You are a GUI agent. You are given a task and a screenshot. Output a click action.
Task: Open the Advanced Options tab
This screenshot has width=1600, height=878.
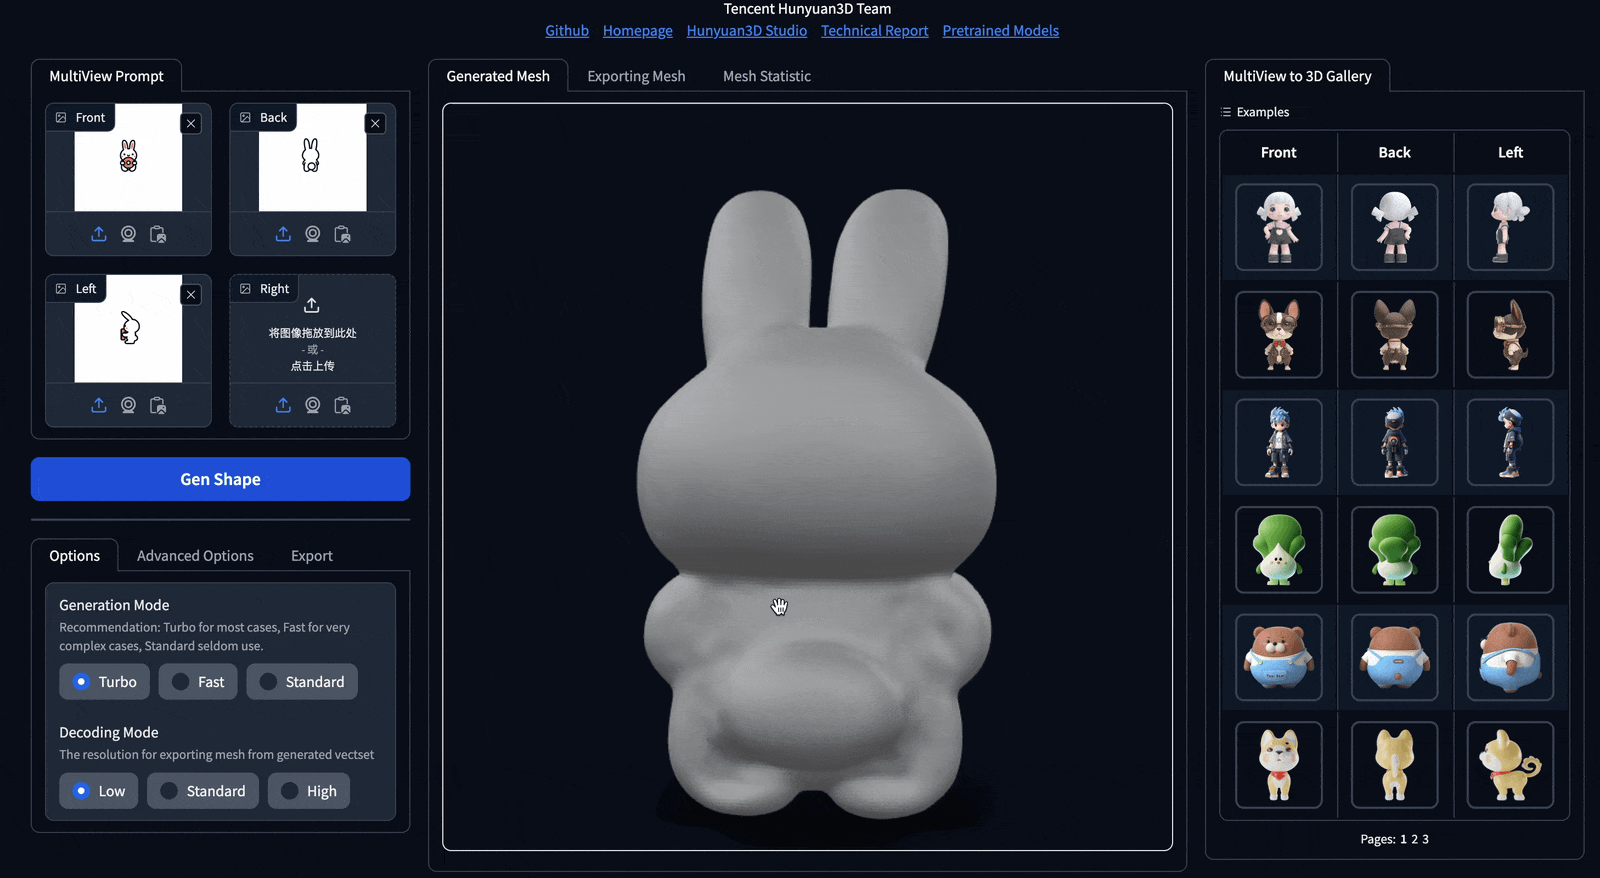tap(195, 556)
